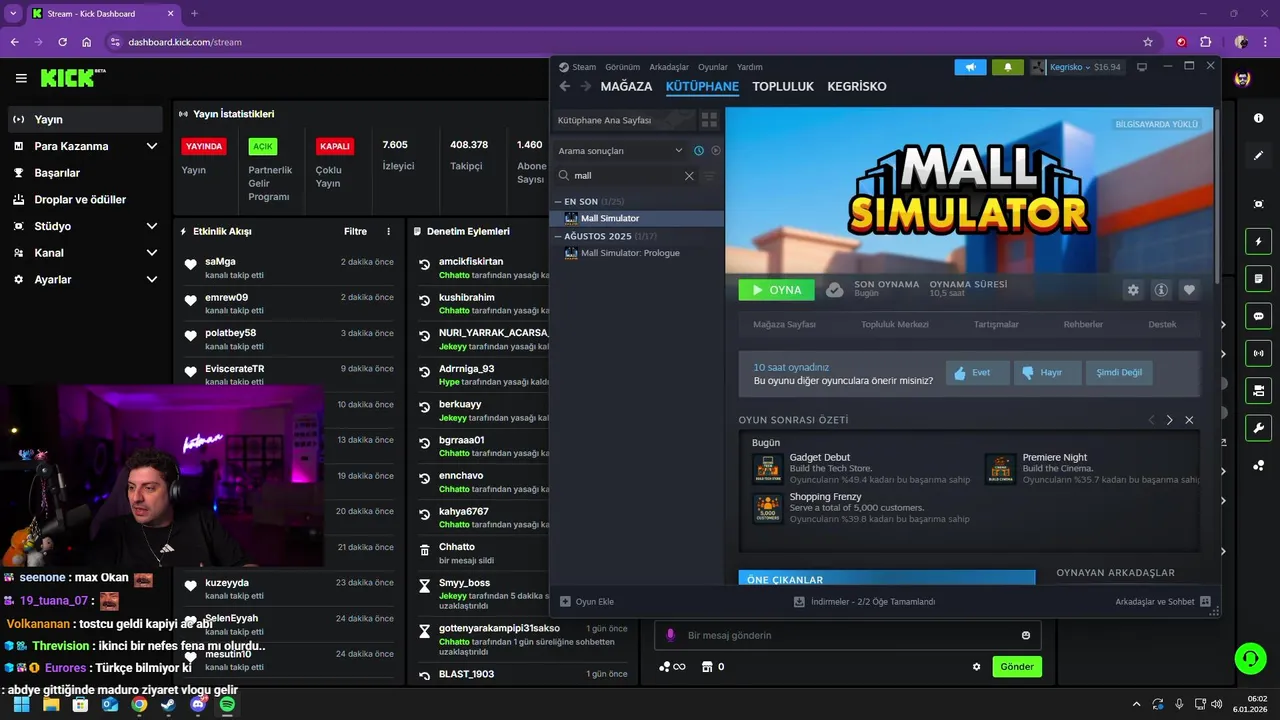Image resolution: width=1280 pixels, height=720 pixels.
Task: Open Mall Simulator game info icon
Action: coord(1161,290)
